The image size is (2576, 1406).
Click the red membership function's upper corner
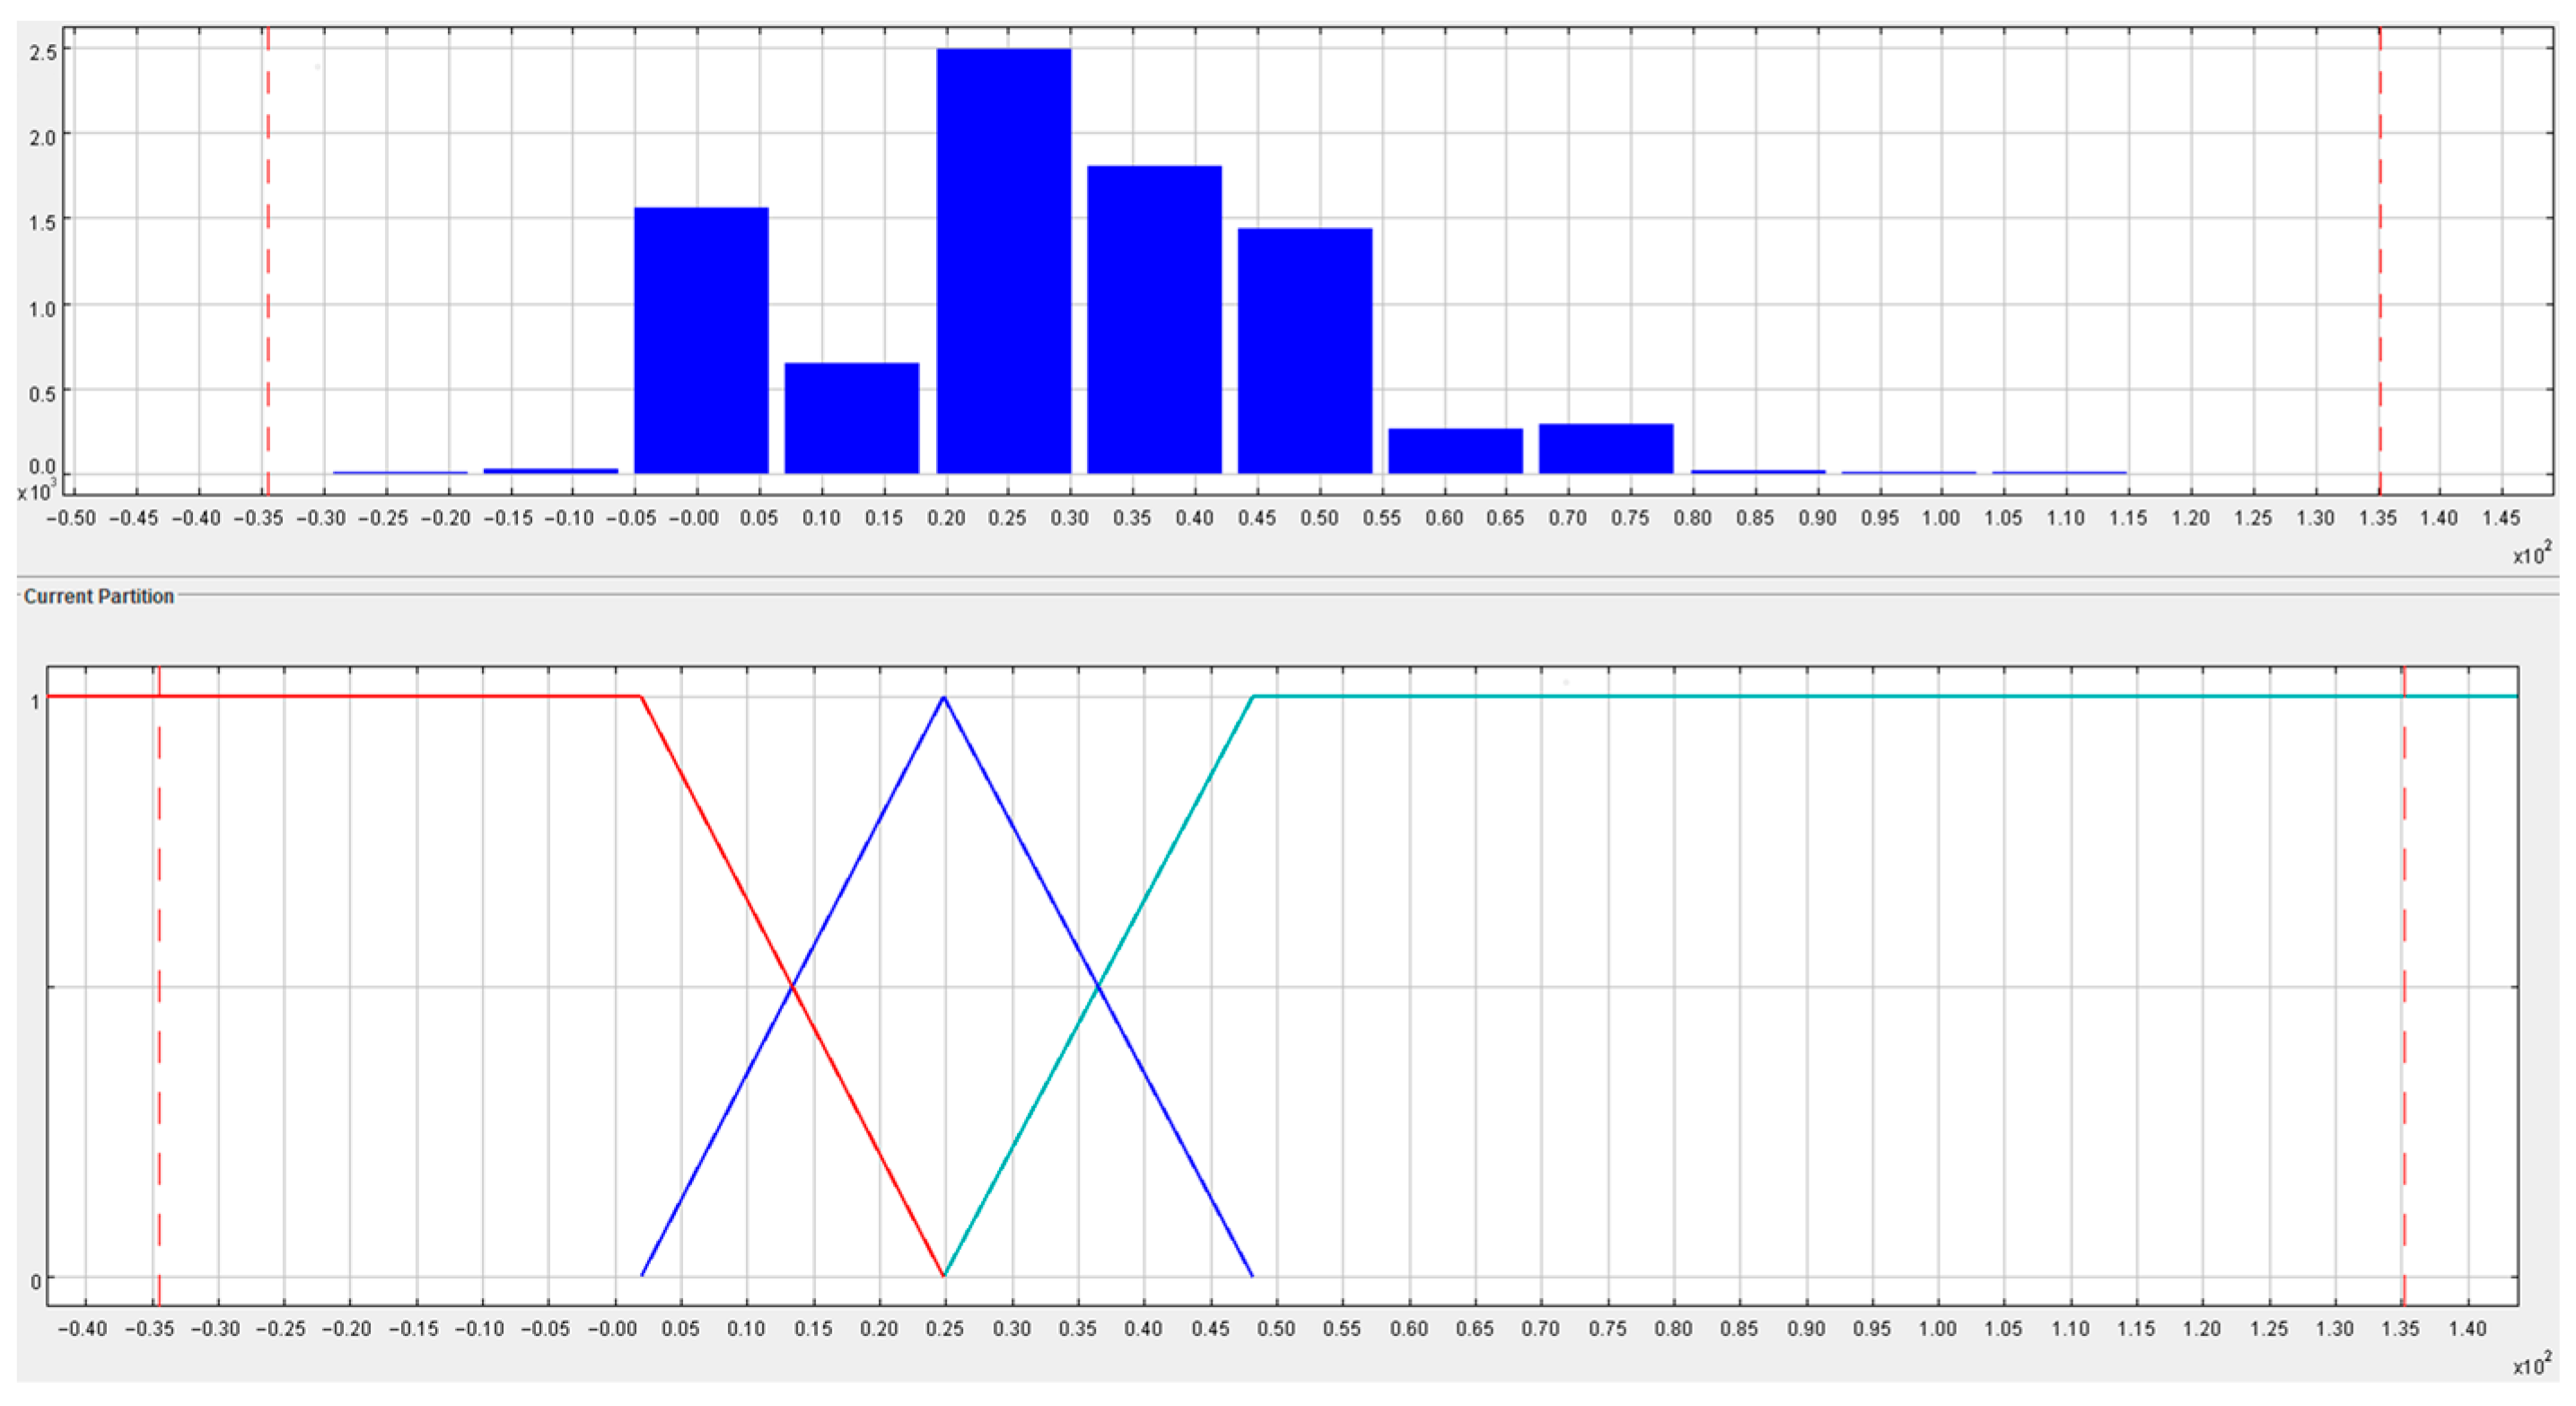(x=640, y=696)
